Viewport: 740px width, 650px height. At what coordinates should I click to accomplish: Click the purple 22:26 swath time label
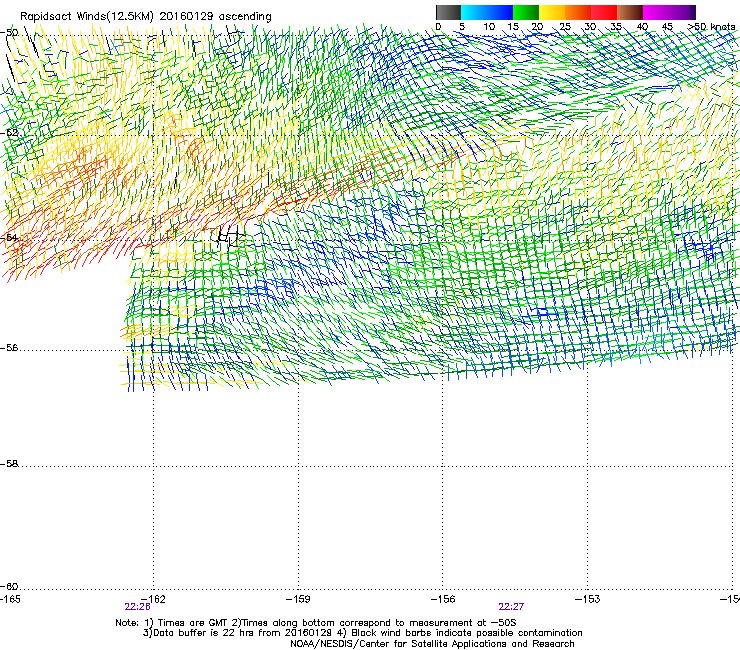137,607
